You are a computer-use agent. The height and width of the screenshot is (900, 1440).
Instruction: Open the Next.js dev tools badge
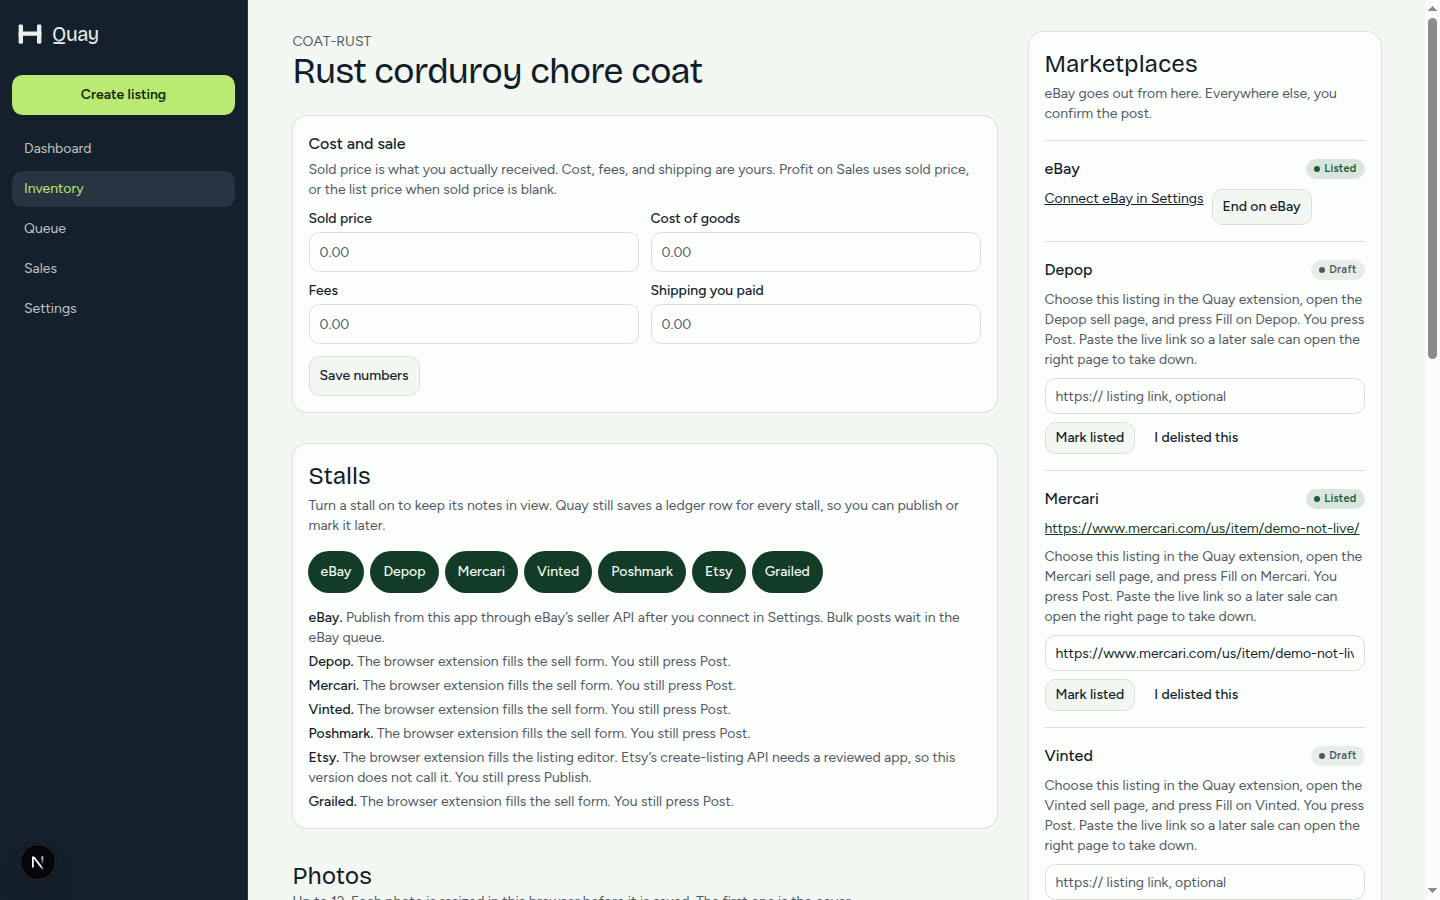click(38, 862)
